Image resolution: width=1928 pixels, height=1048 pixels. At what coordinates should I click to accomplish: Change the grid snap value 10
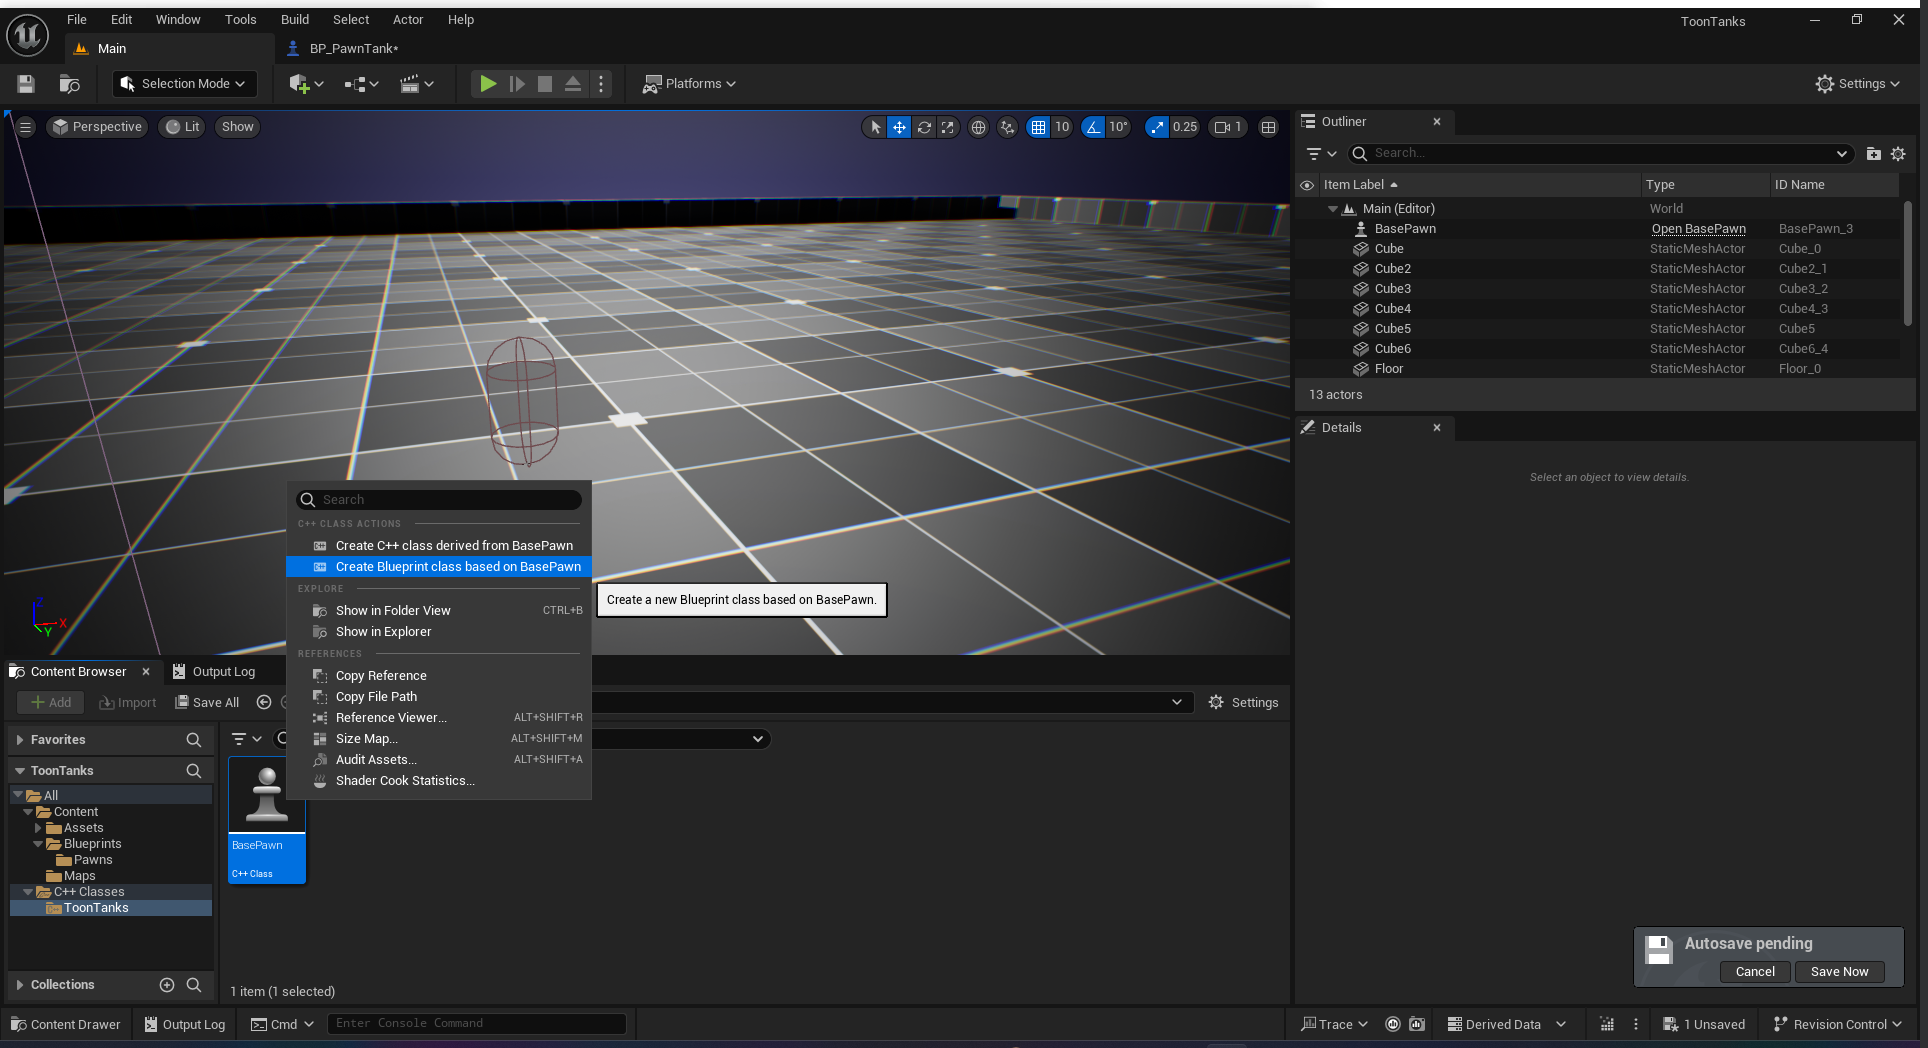point(1062,127)
